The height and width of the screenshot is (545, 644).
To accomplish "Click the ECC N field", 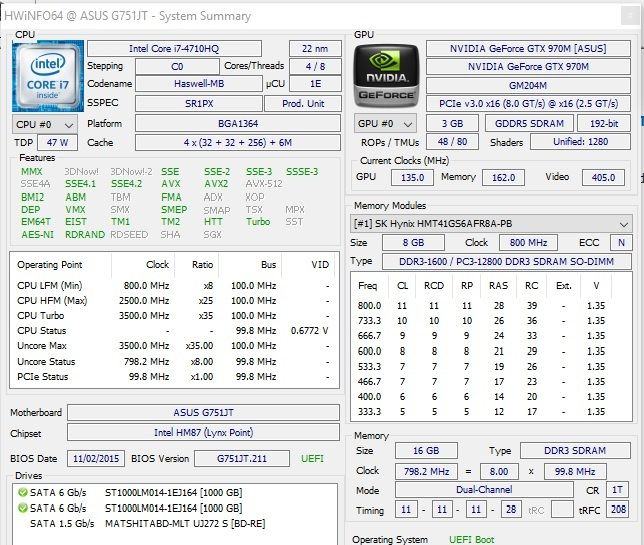I will point(621,242).
